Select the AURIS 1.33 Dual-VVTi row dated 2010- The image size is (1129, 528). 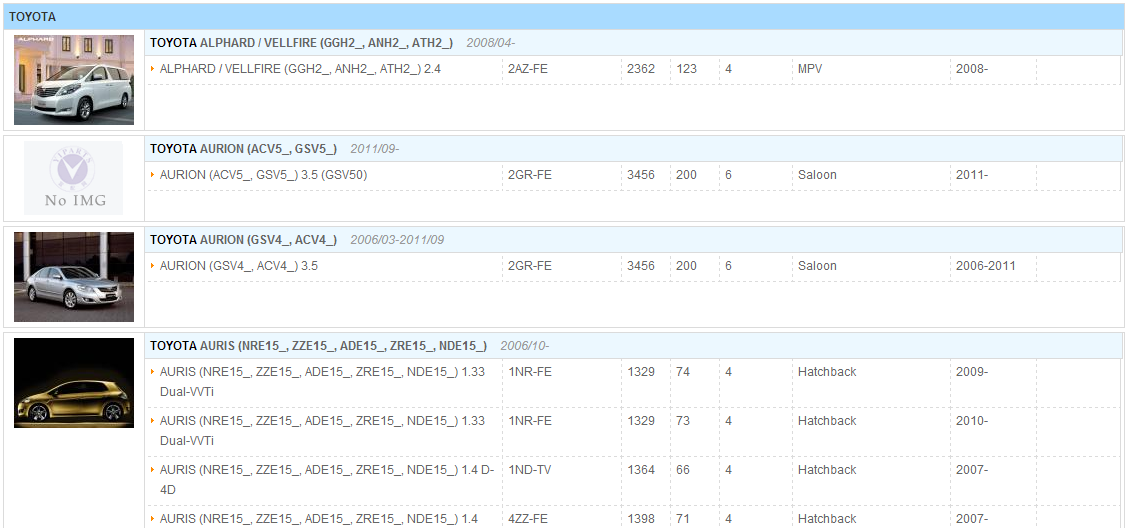click(x=634, y=431)
